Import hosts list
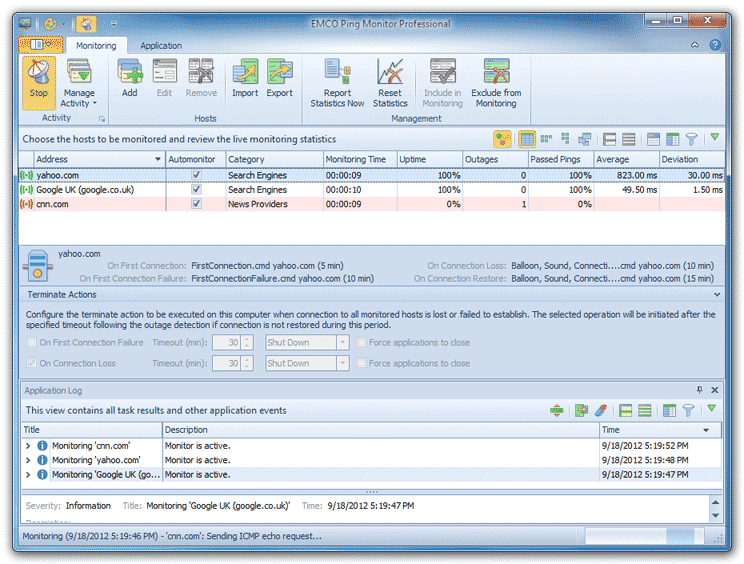 [x=245, y=79]
